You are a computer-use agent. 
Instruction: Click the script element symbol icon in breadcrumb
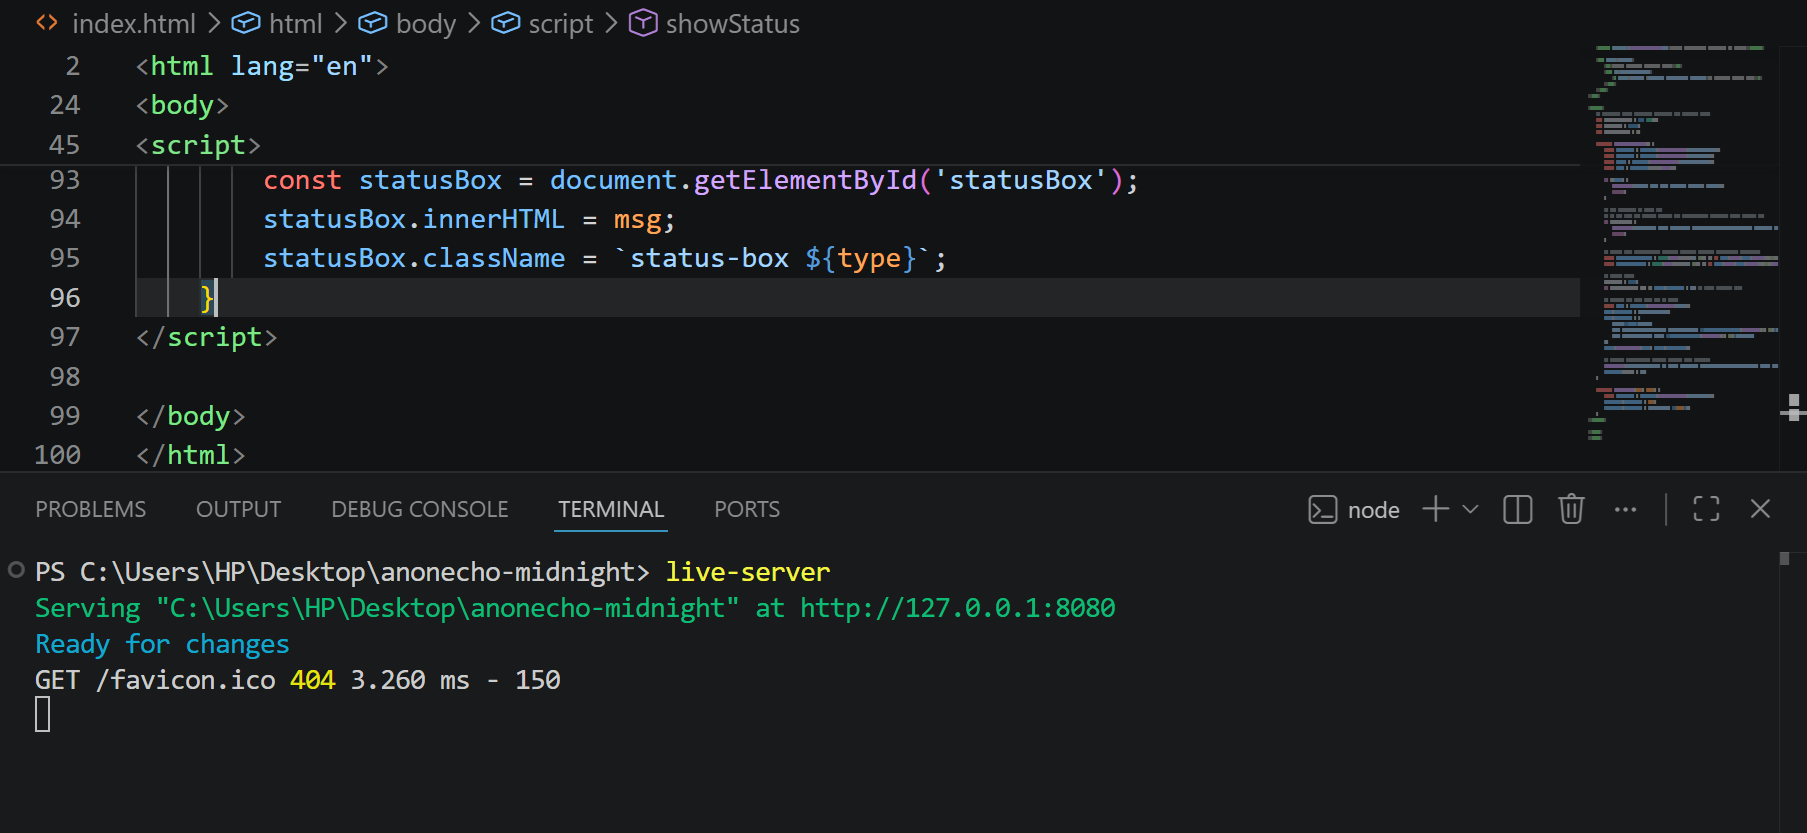[506, 23]
